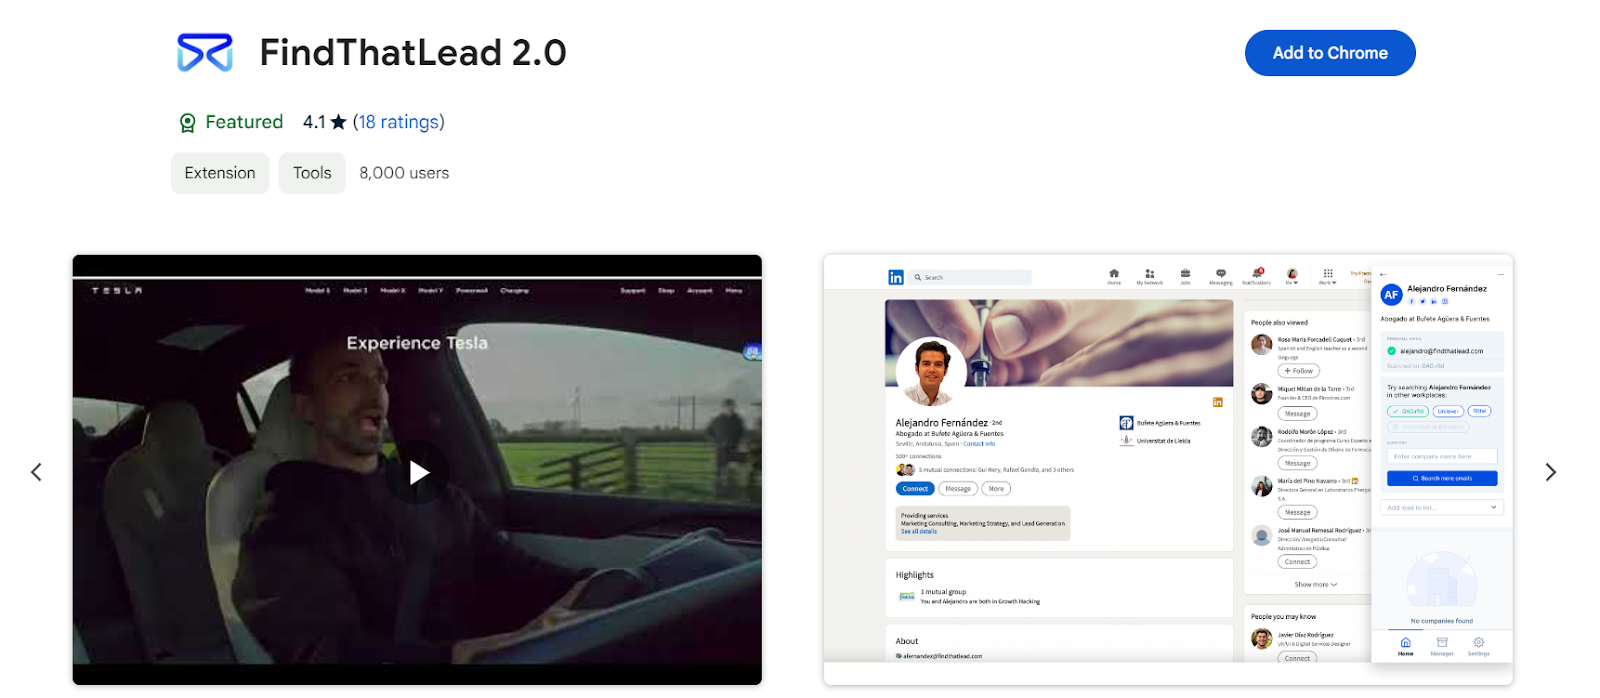Screen dimensions: 1600x698
Task: Click the FindThatLead logo icon
Action: pyautogui.click(x=205, y=53)
